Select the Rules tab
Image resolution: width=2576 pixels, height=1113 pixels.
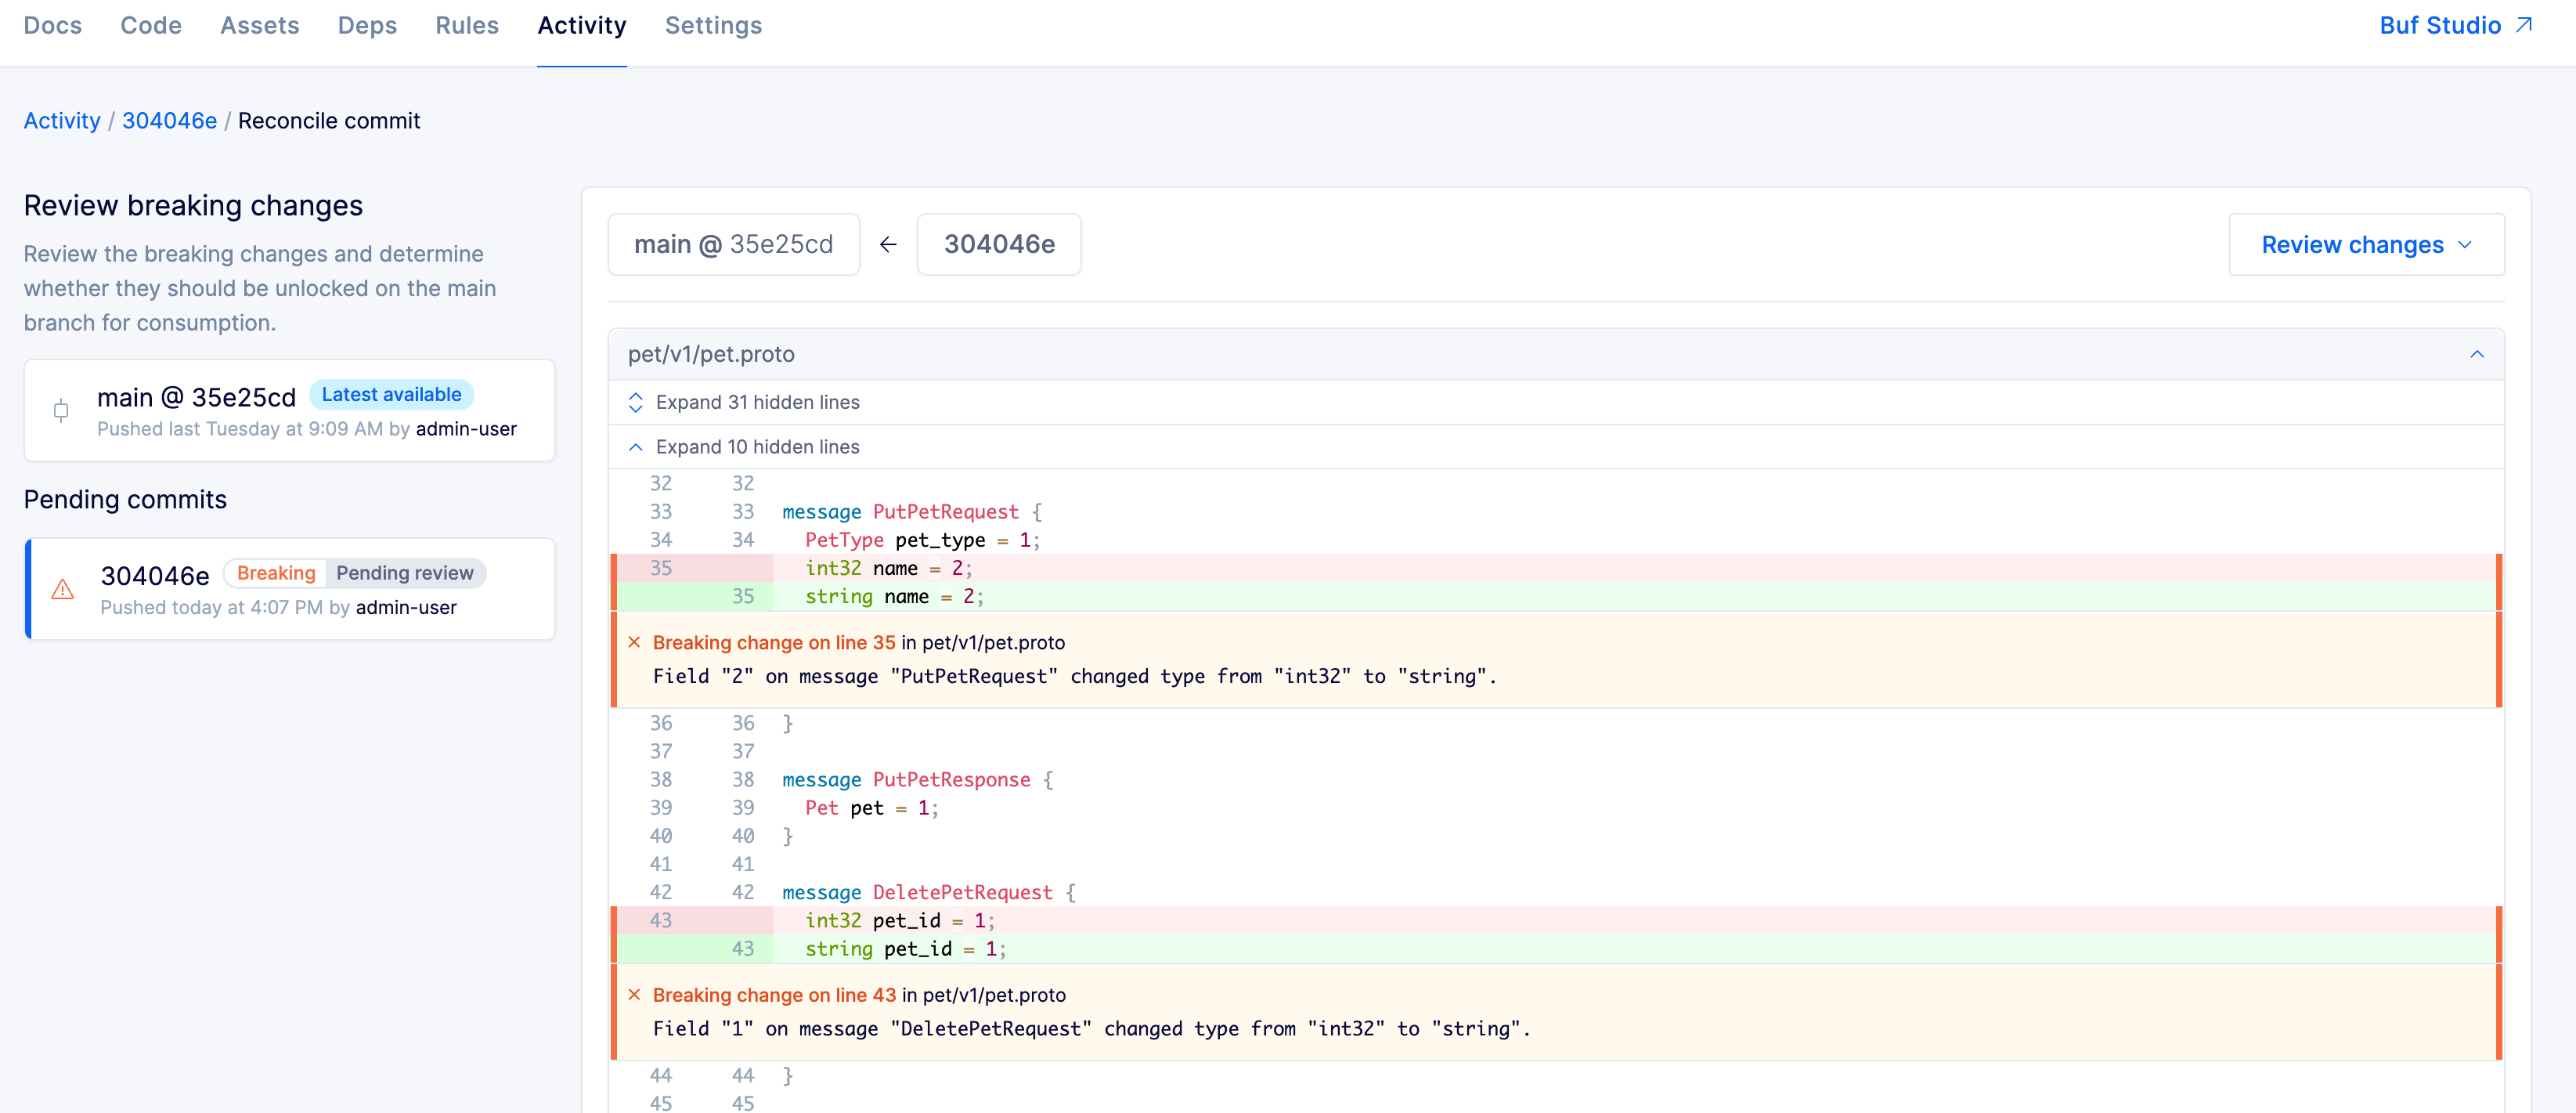[x=467, y=25]
